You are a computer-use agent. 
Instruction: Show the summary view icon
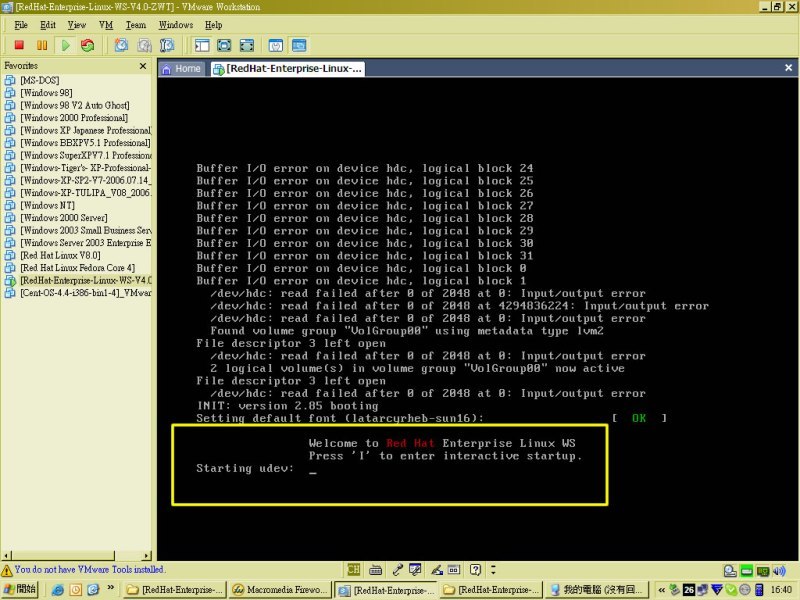[x=276, y=45]
